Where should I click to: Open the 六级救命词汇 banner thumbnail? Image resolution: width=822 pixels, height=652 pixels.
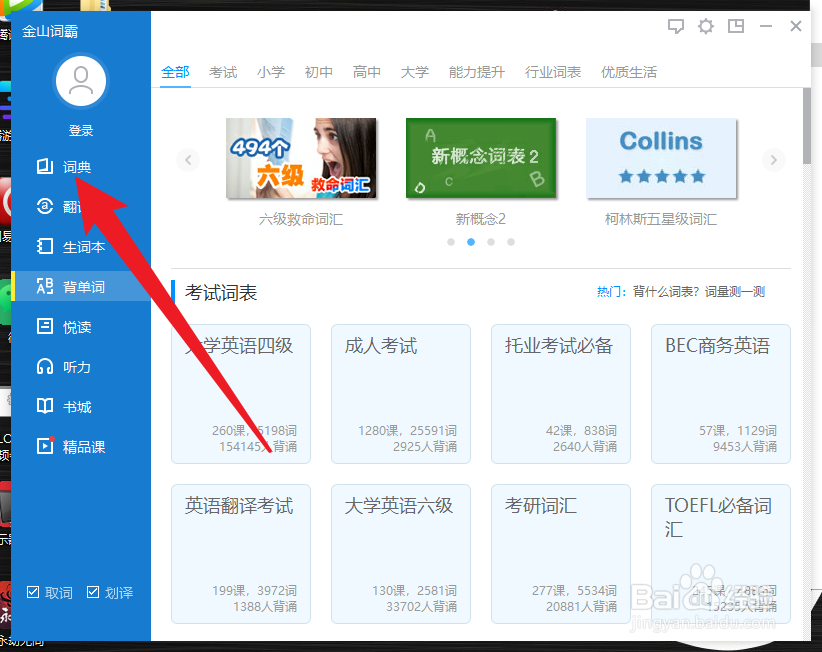pyautogui.click(x=301, y=158)
